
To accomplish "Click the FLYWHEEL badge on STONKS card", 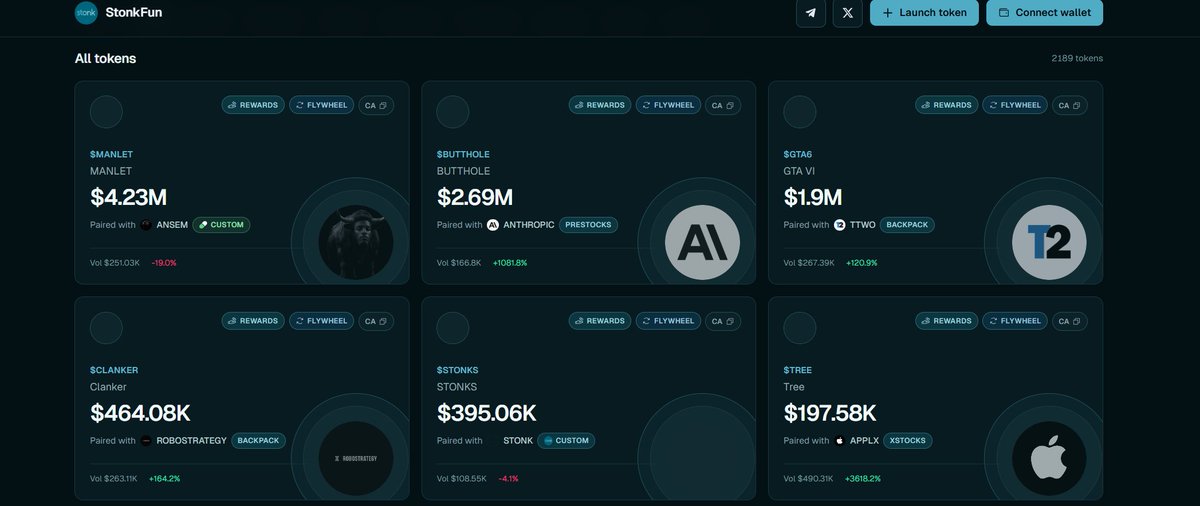I will coord(669,321).
